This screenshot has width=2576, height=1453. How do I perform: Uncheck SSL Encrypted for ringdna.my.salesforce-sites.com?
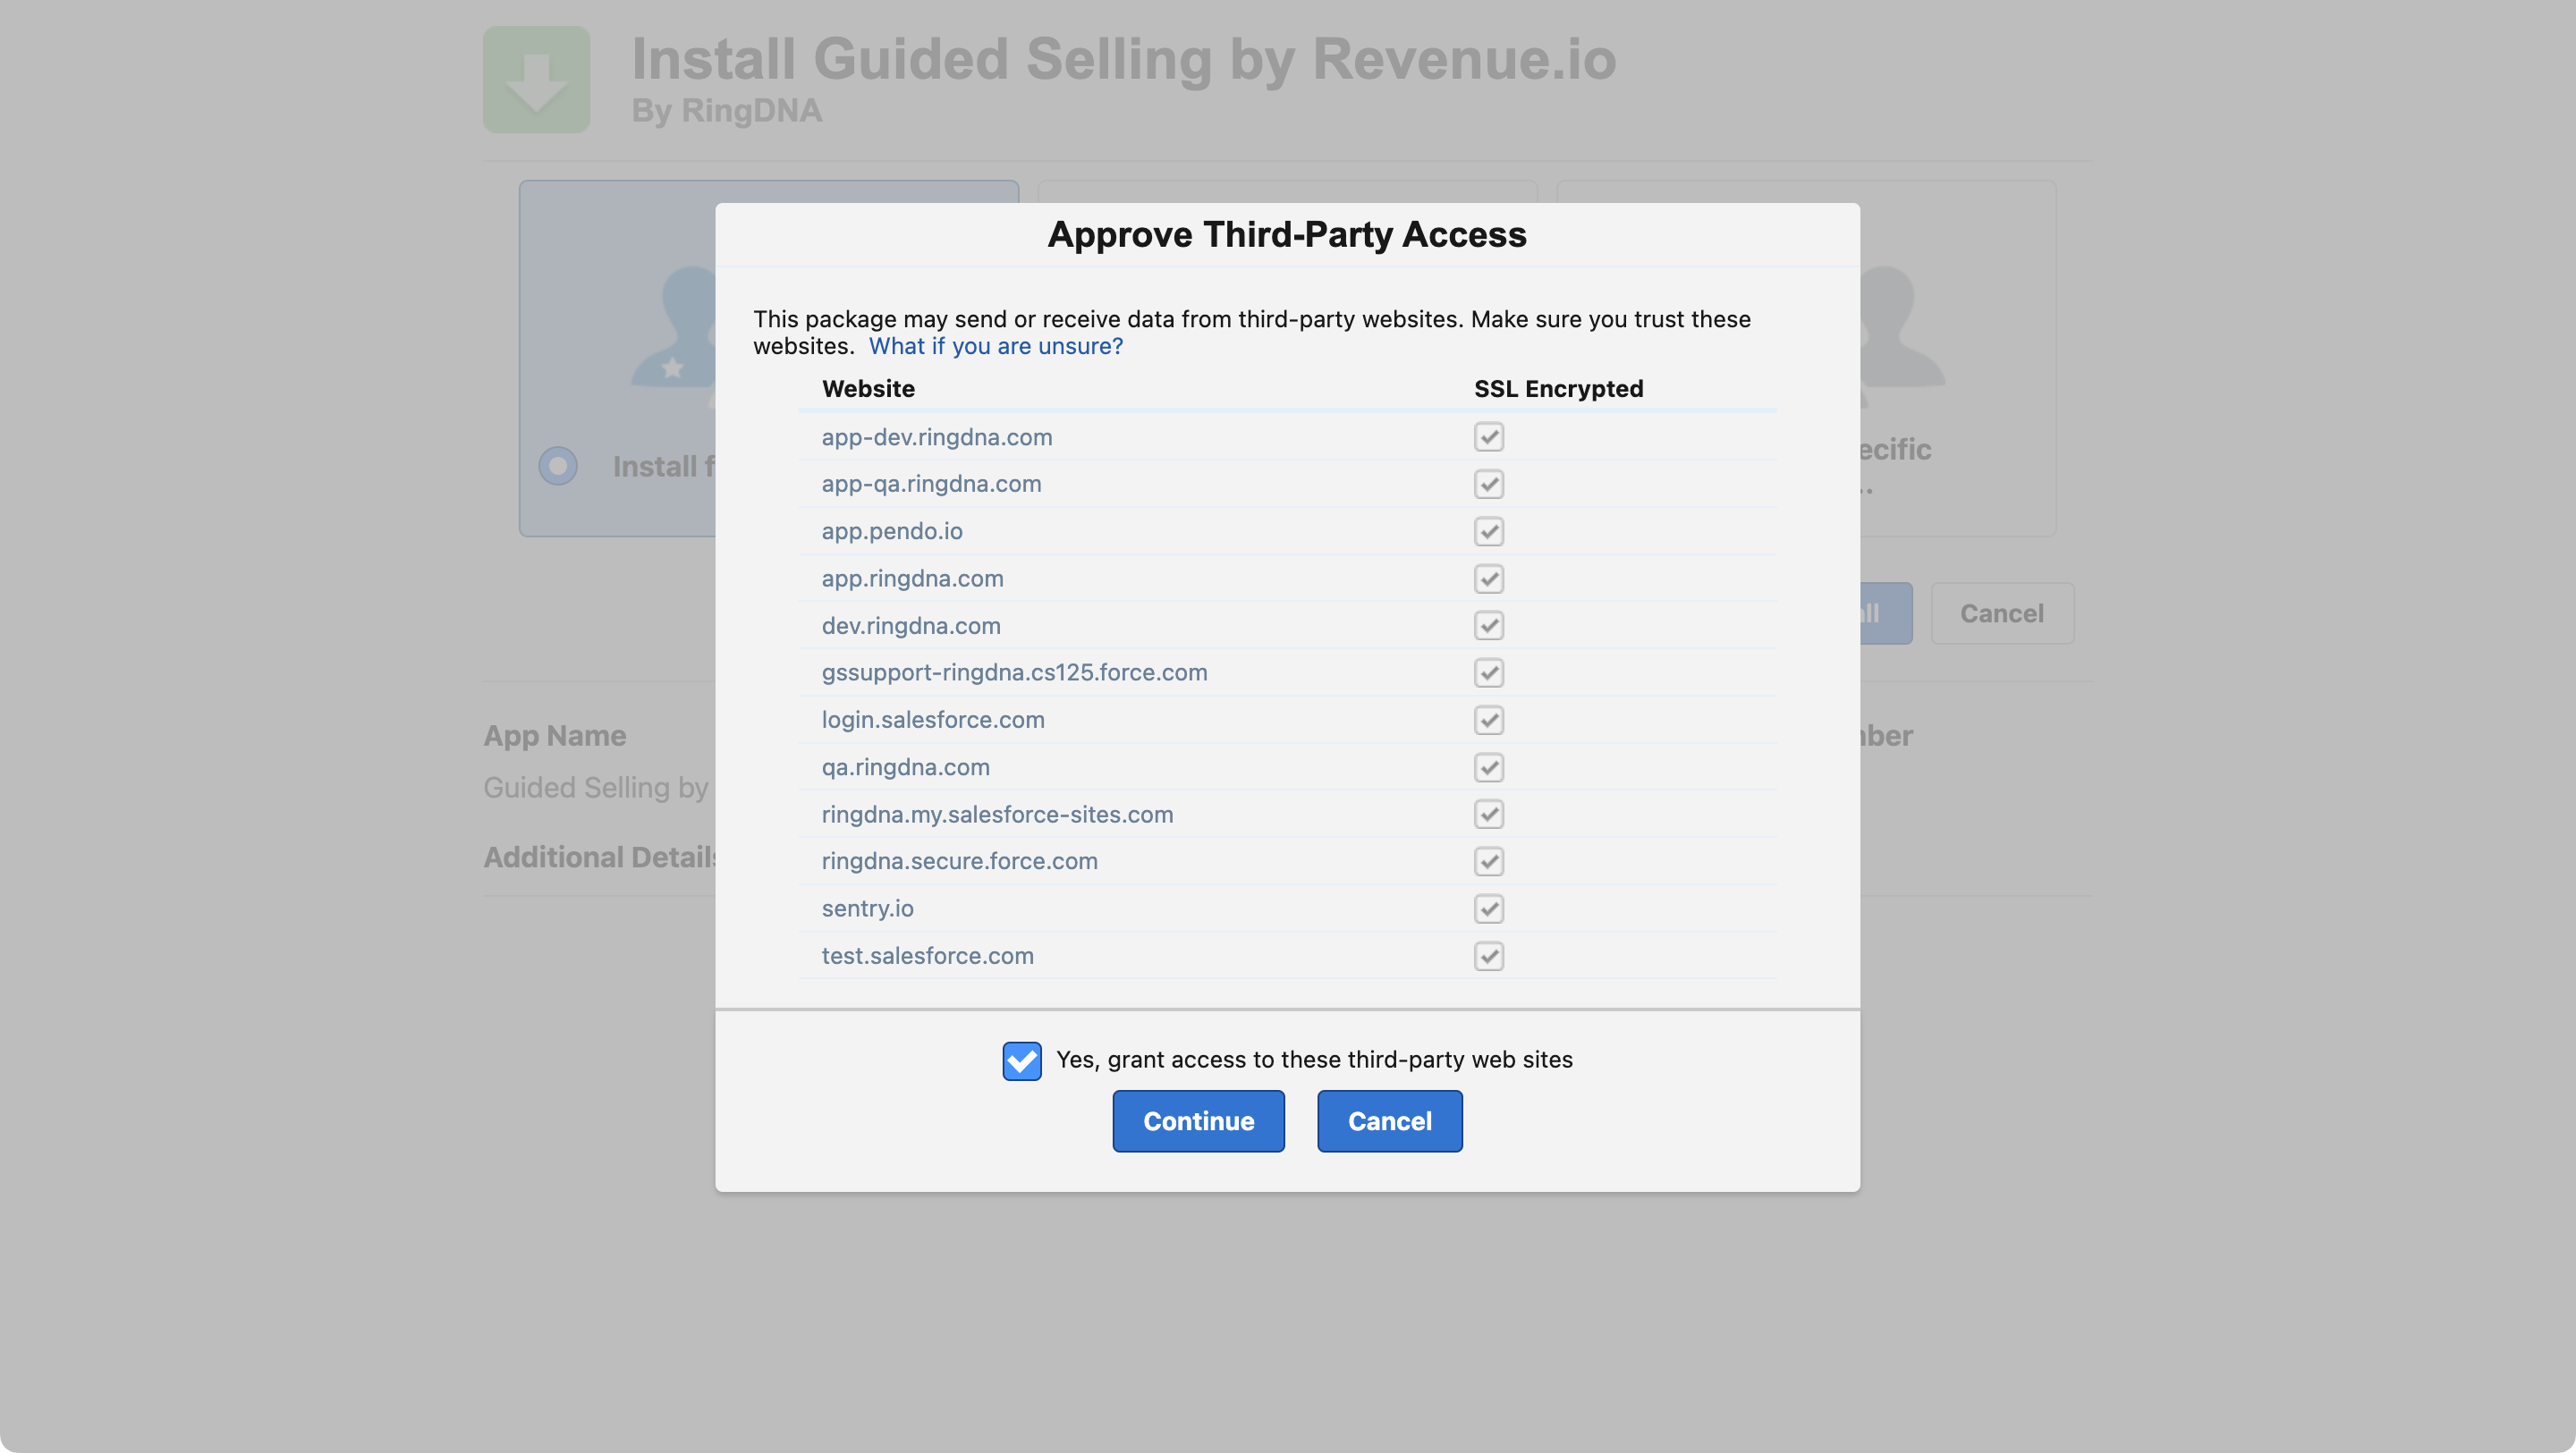coord(1488,814)
